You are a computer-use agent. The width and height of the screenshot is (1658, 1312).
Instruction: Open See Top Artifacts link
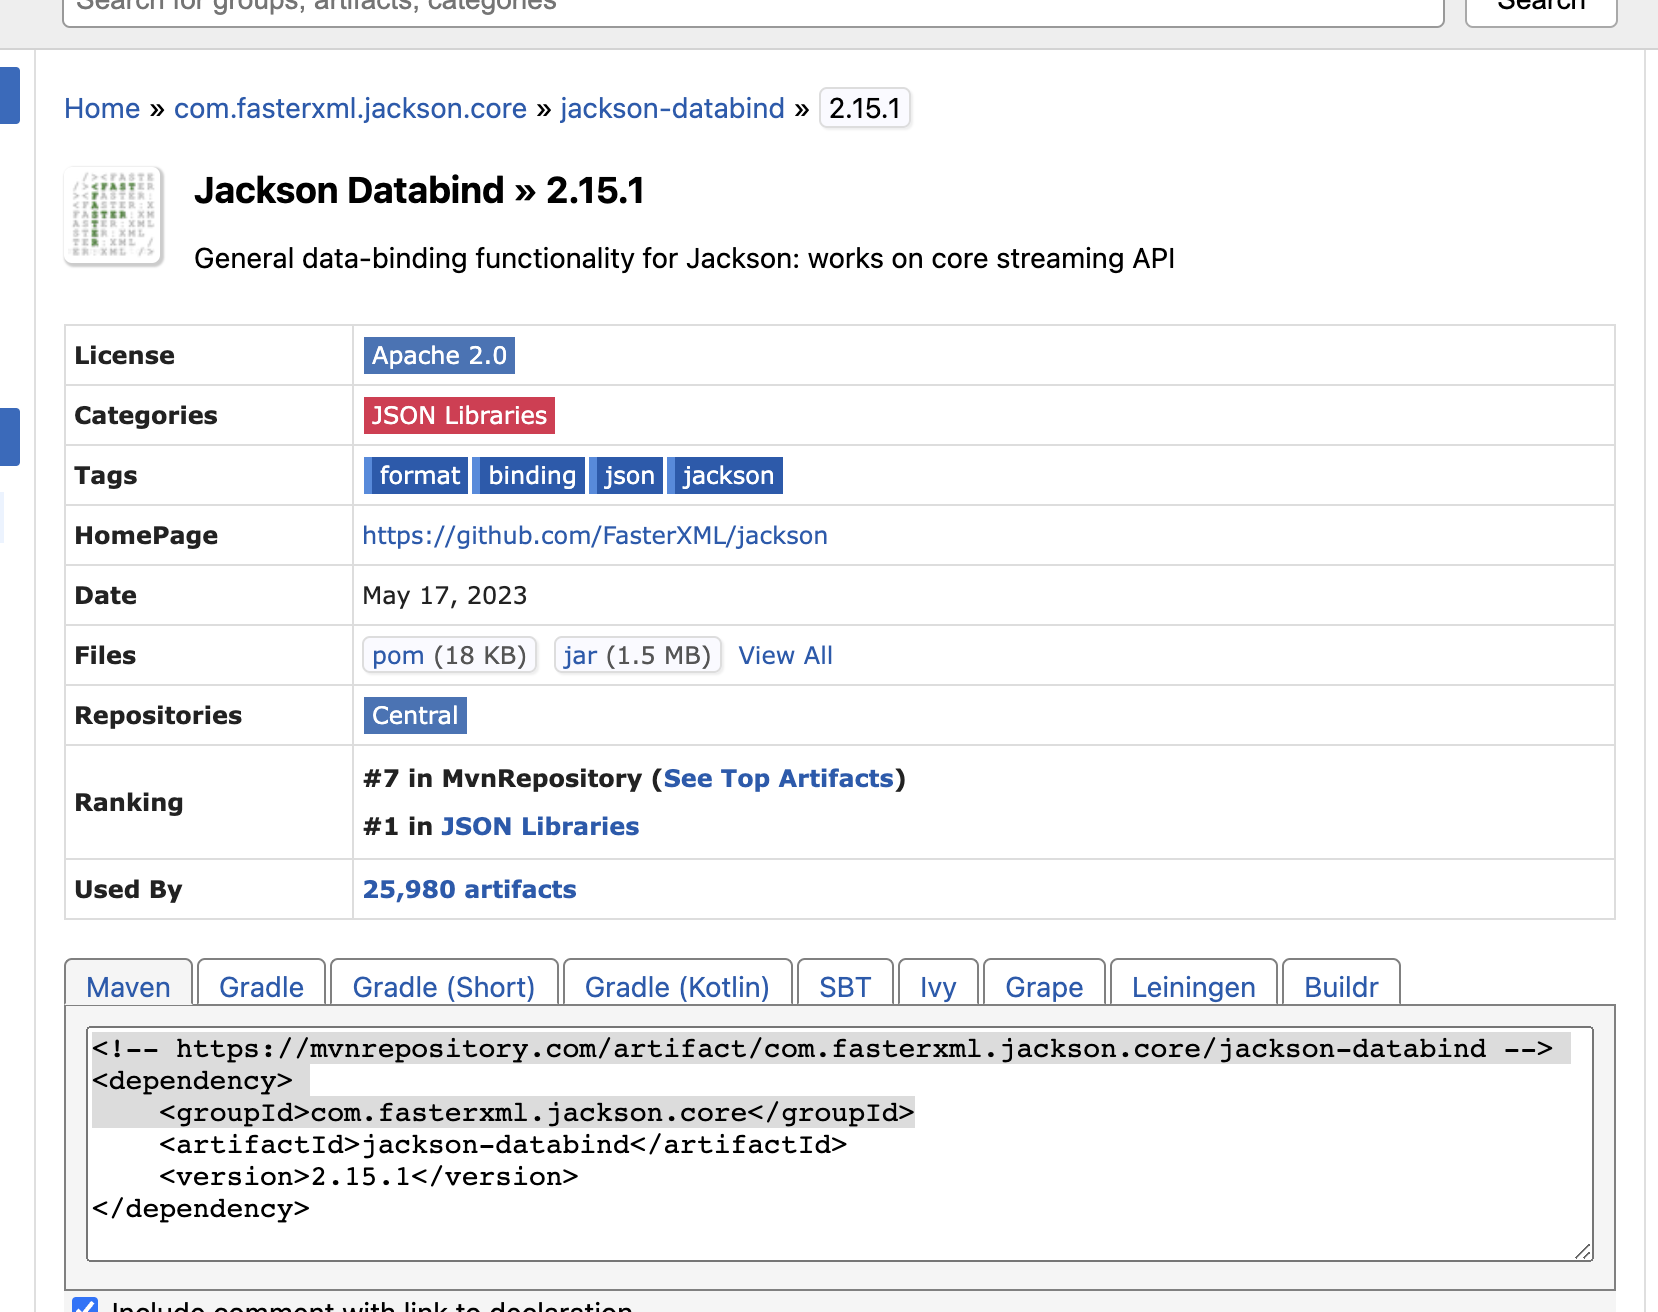click(779, 778)
